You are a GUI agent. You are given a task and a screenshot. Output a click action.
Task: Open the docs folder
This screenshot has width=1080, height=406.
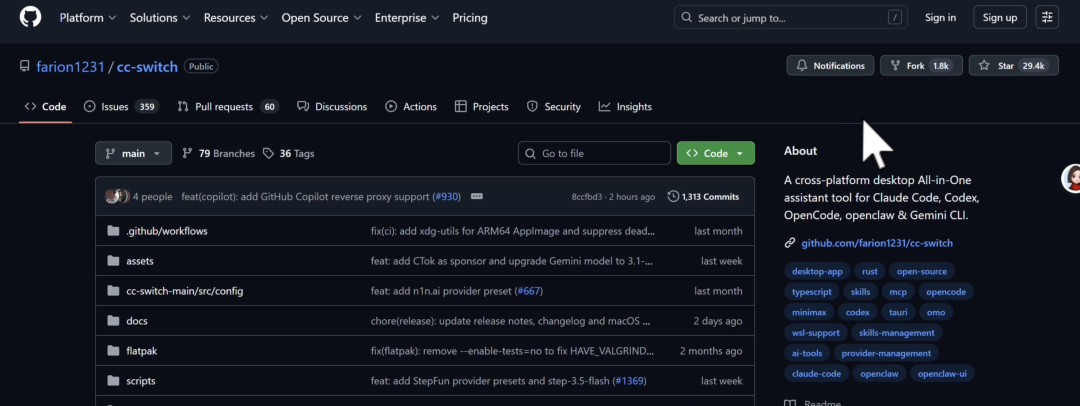[x=137, y=321]
